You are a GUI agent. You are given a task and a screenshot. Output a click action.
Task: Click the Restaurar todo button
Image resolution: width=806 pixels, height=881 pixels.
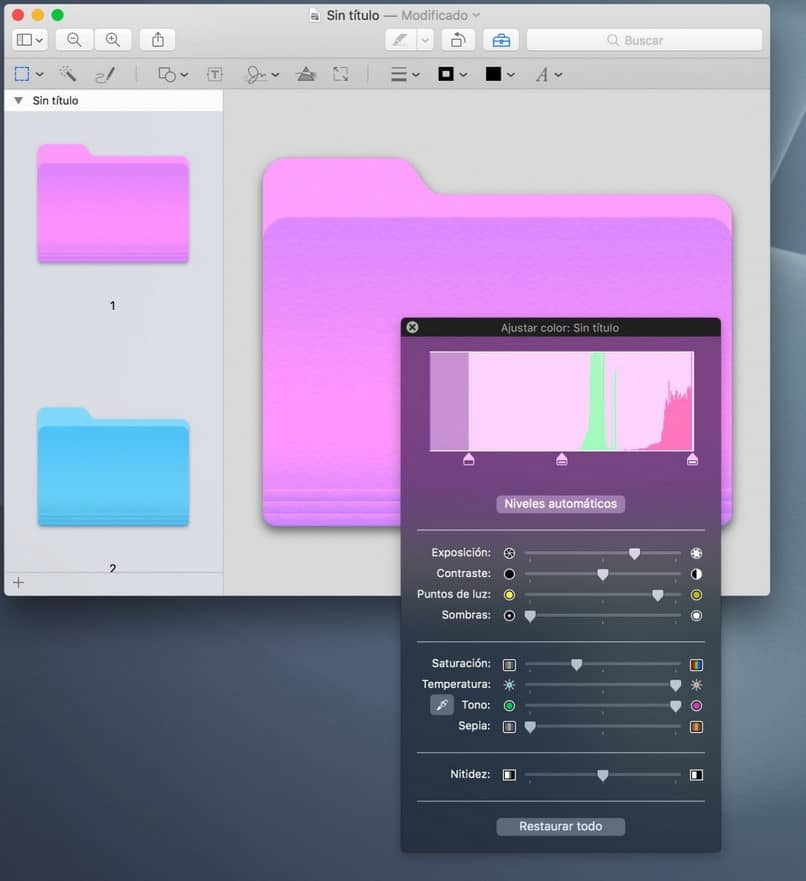pos(561,827)
